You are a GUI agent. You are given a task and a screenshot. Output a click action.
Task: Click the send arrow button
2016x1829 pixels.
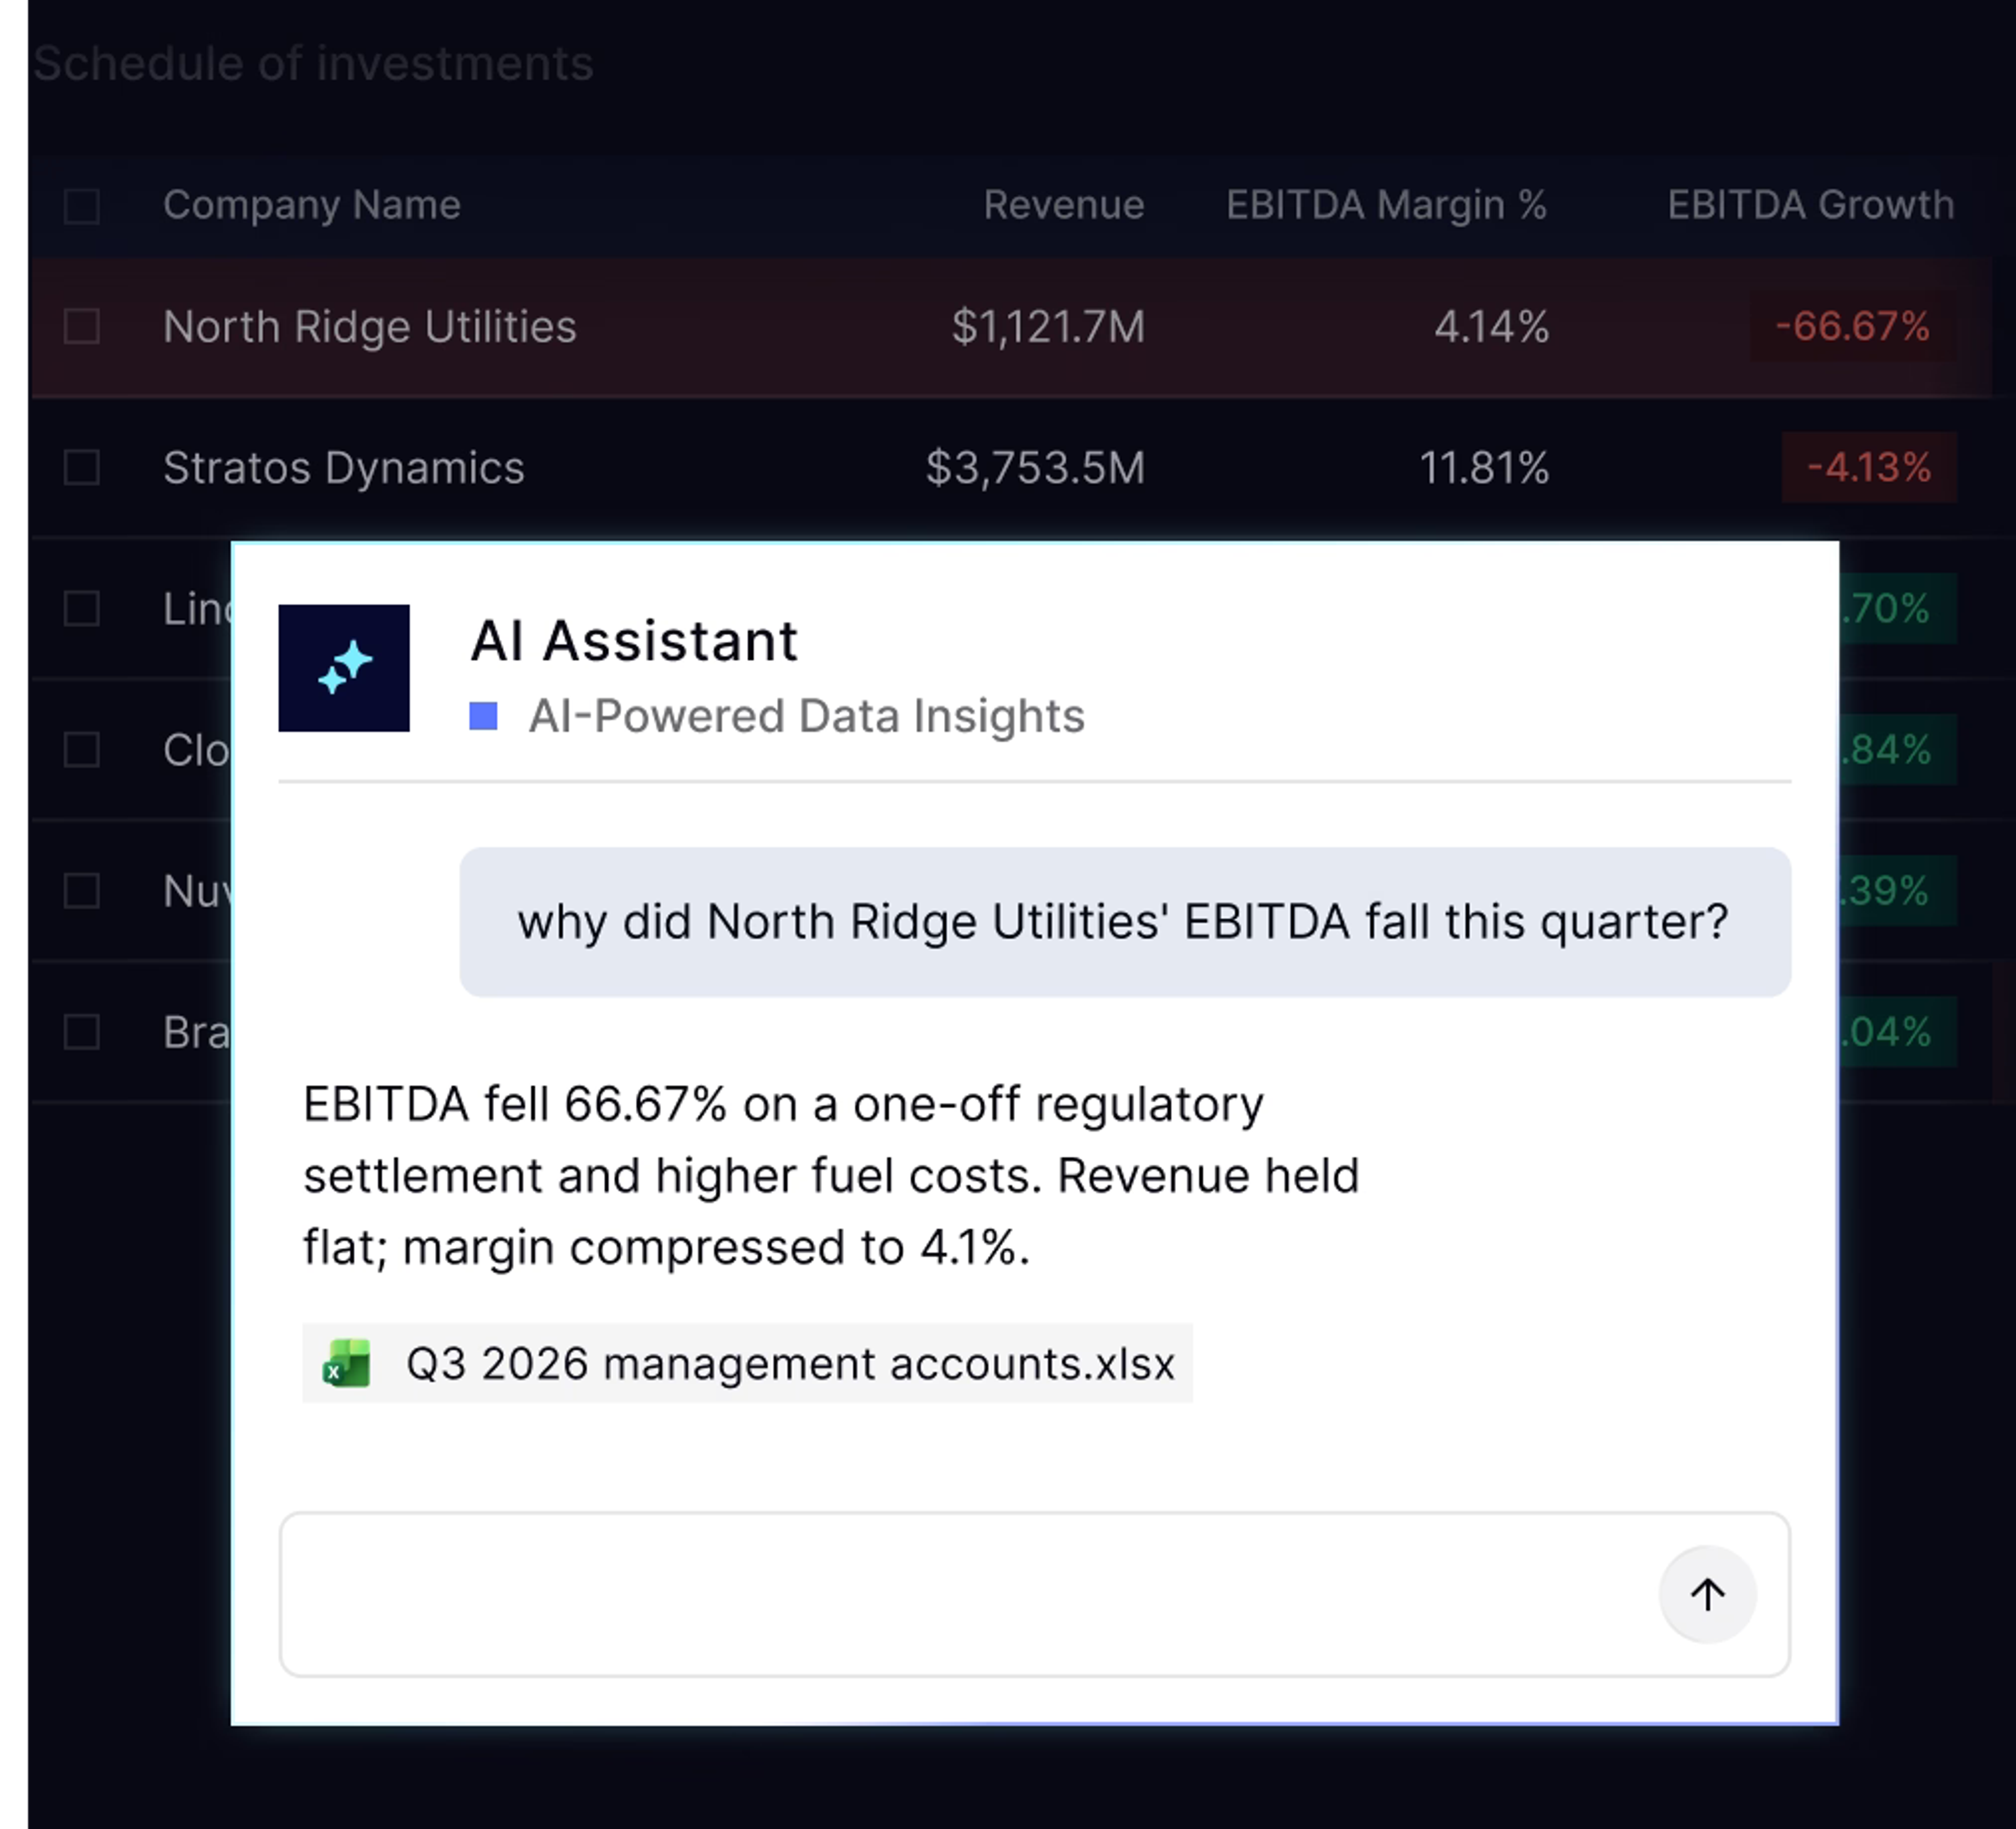tap(1707, 1594)
